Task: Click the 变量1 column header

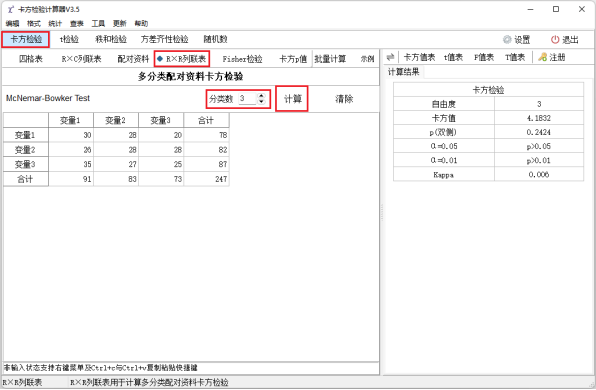Action: coord(71,120)
